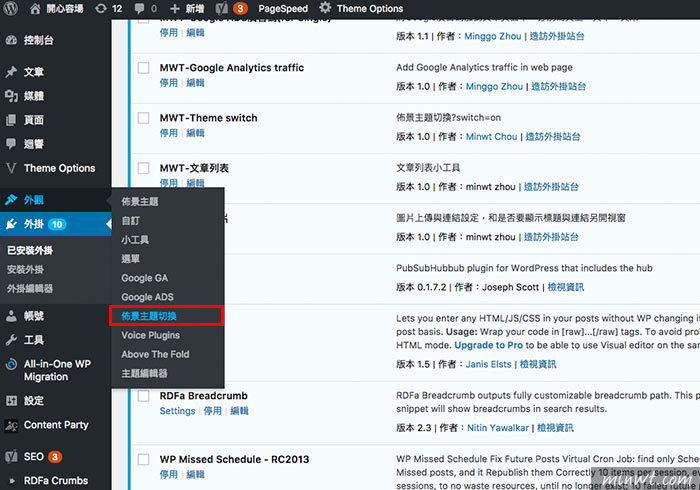Open 檢視資訊 link beside Nitin Yawalkar

click(555, 428)
